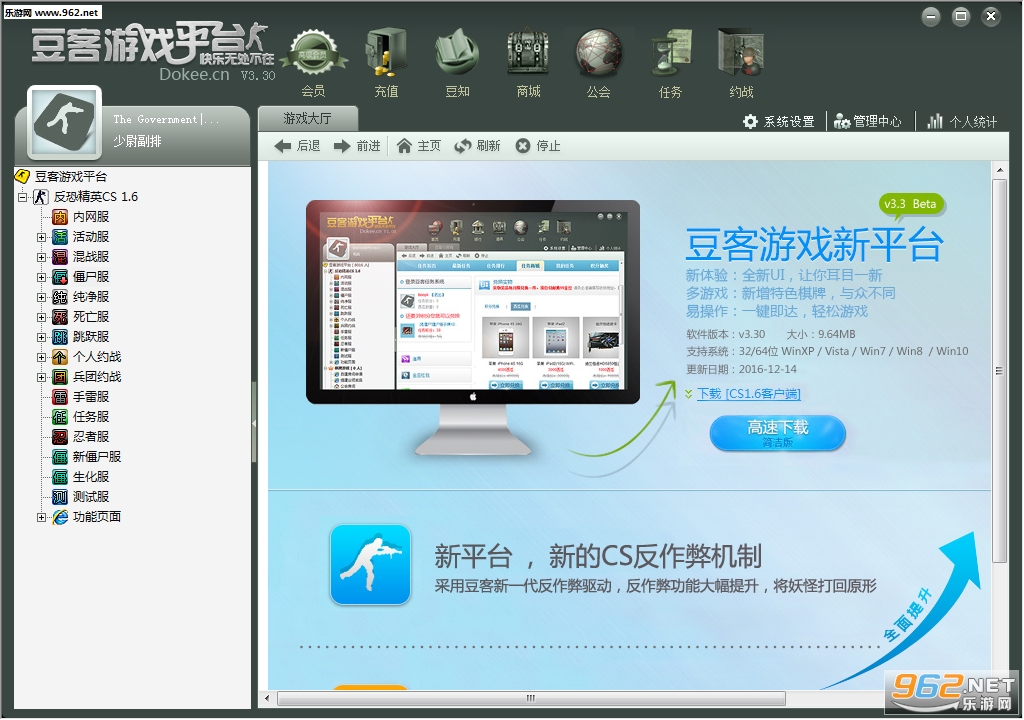Open 系统设置 system settings gear
This screenshot has width=1024, height=720.
tap(779, 122)
